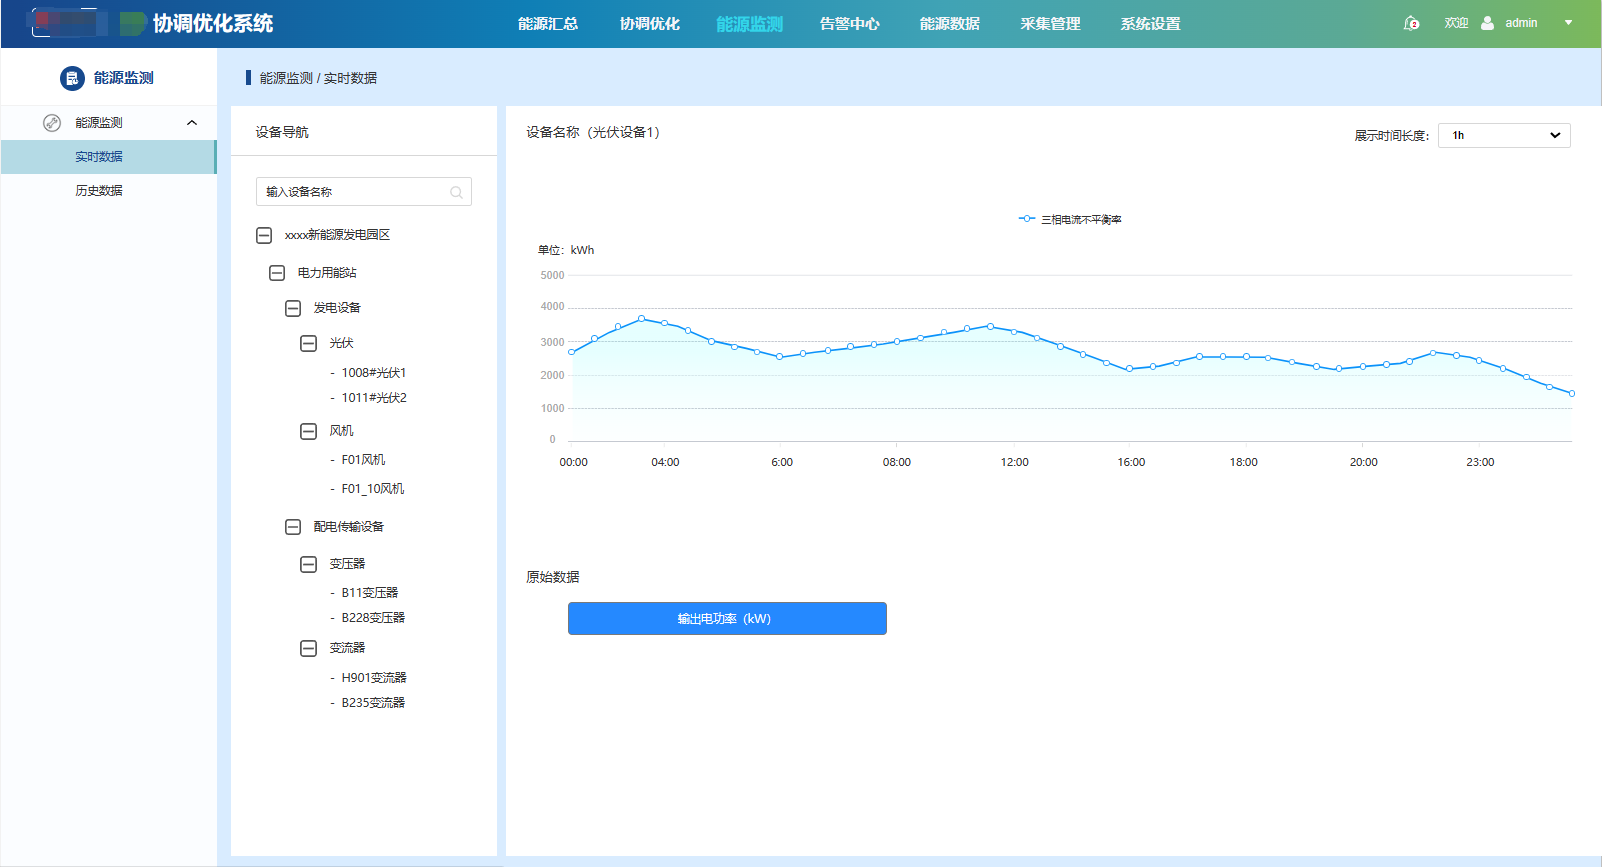Select device B11变压器 in tree

tap(370, 593)
